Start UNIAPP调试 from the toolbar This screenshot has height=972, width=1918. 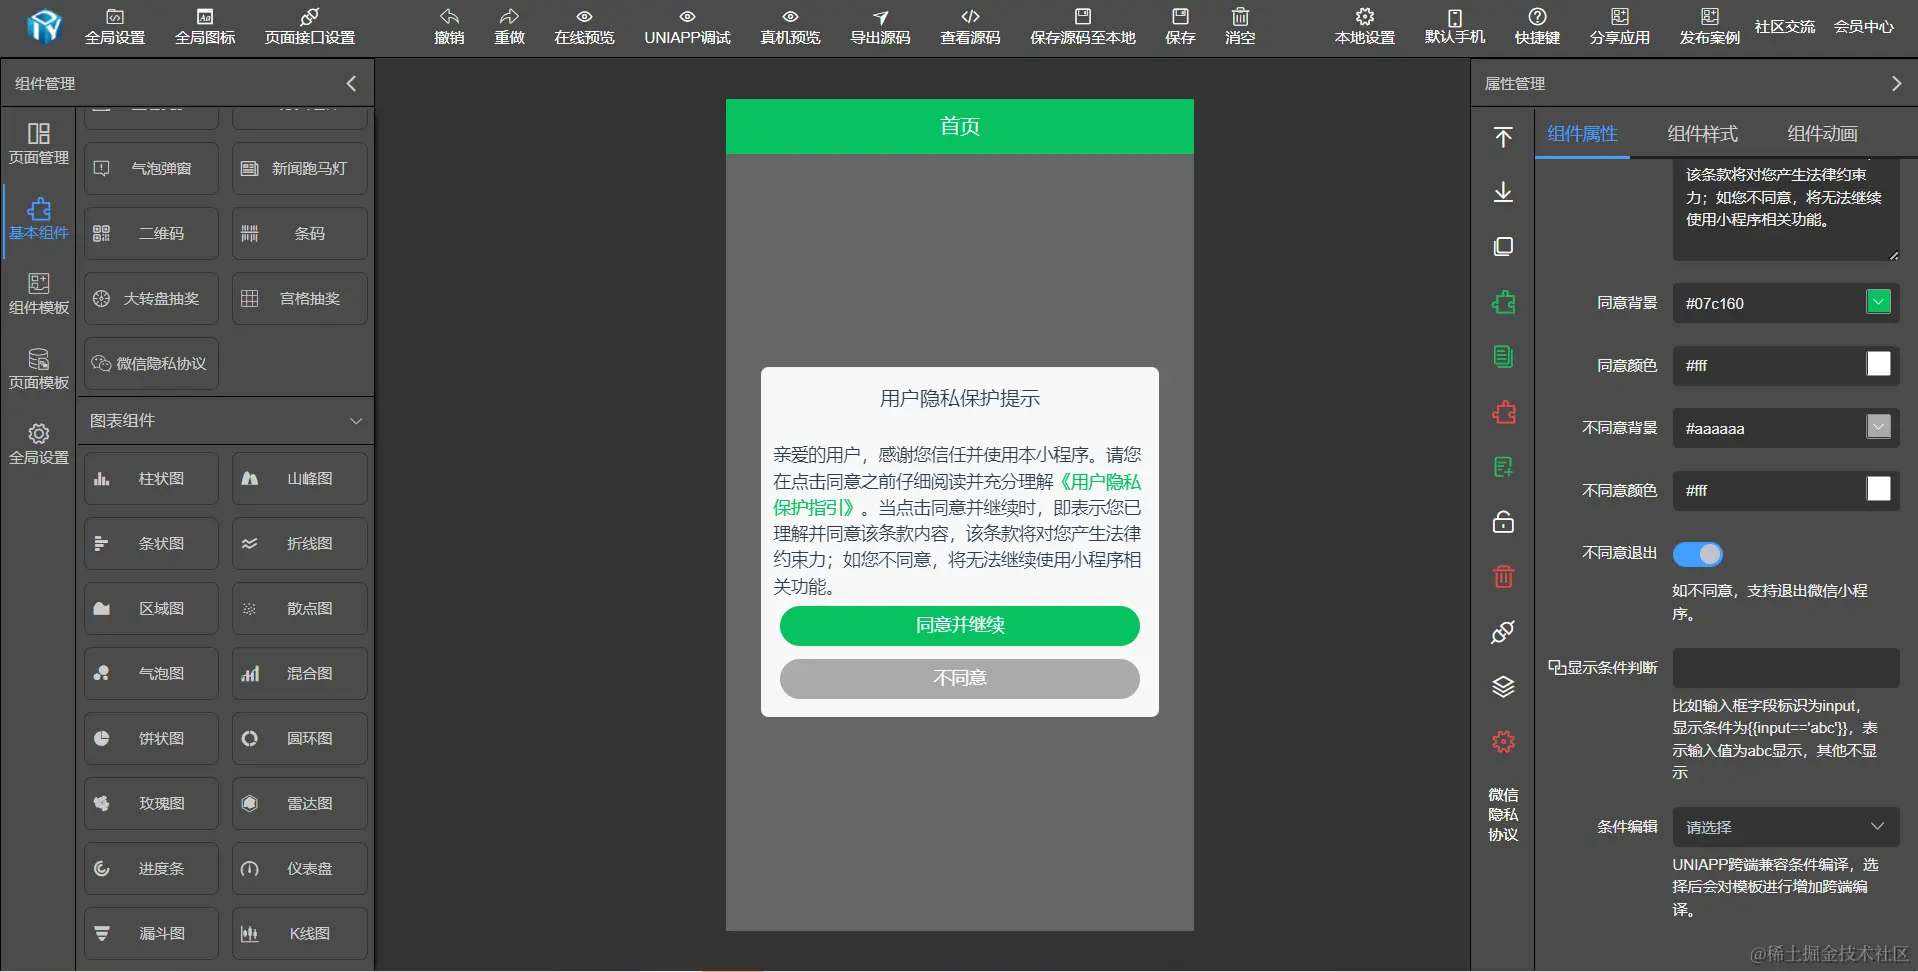click(x=687, y=27)
